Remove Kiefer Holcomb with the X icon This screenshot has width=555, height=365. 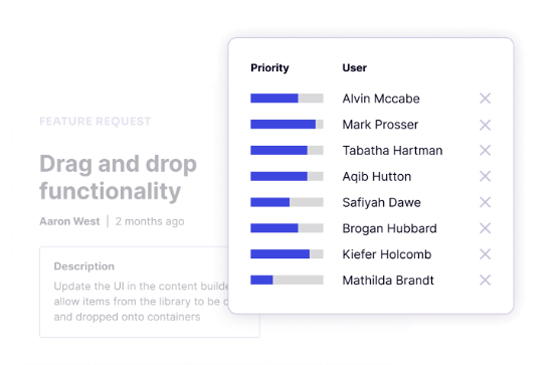pos(485,254)
